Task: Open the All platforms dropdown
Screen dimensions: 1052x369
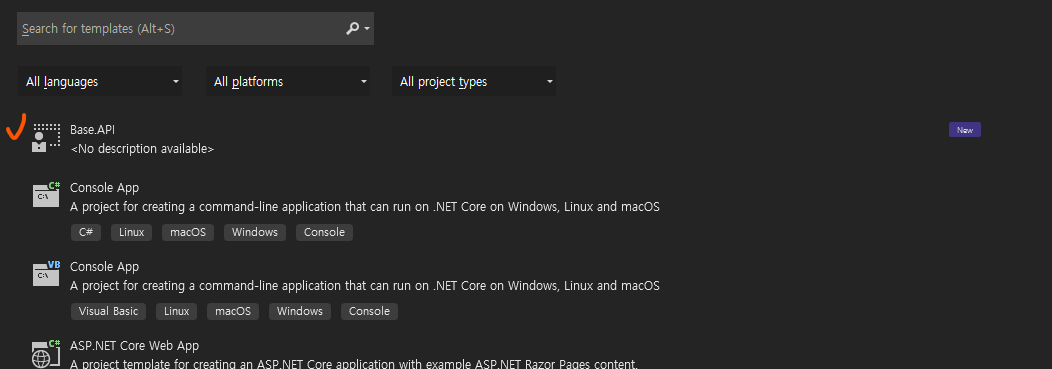Action: click(x=287, y=81)
